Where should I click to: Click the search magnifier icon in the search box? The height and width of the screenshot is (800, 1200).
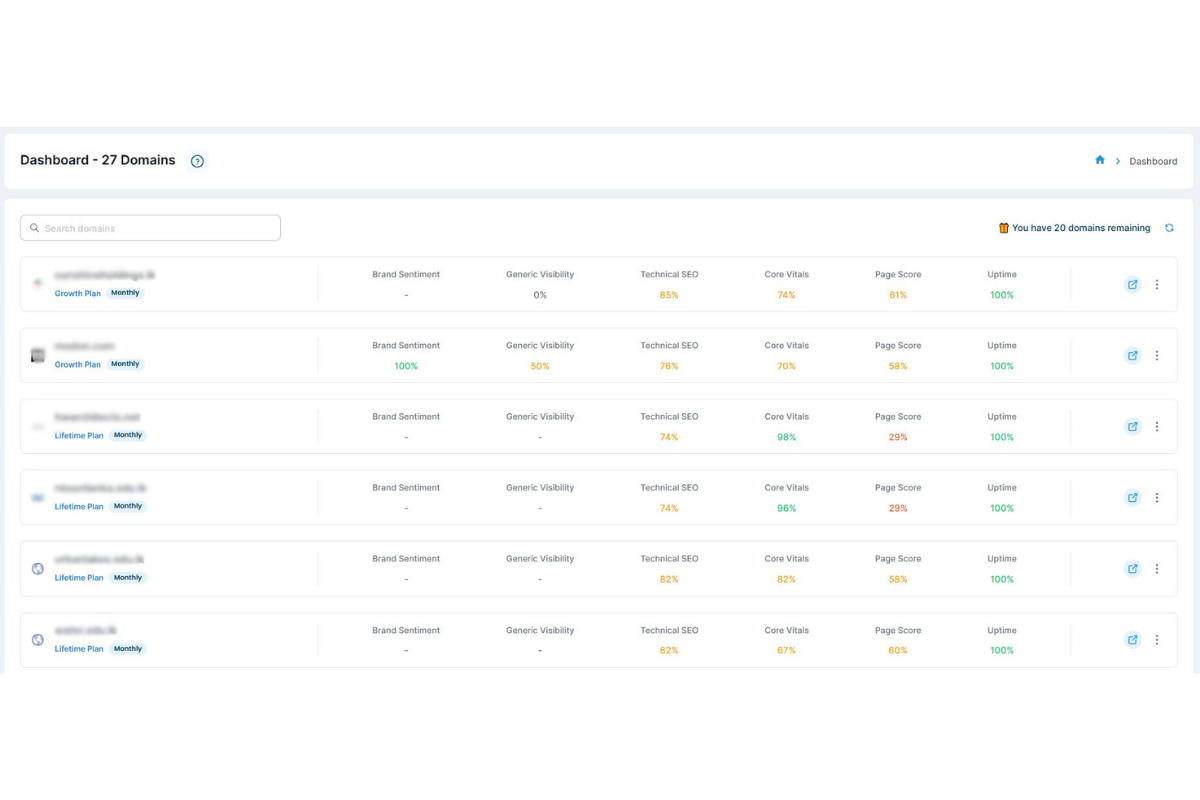[35, 227]
